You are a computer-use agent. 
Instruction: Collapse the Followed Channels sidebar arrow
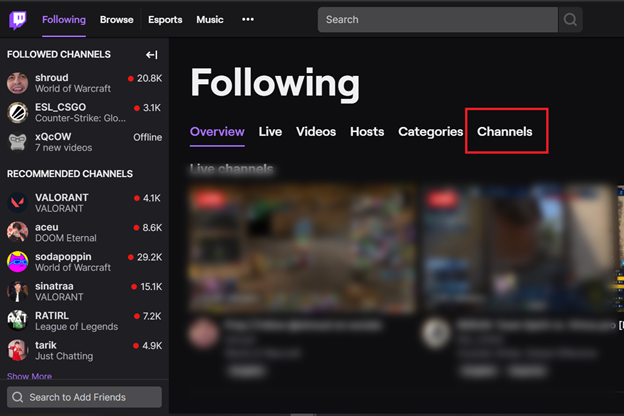tap(152, 55)
